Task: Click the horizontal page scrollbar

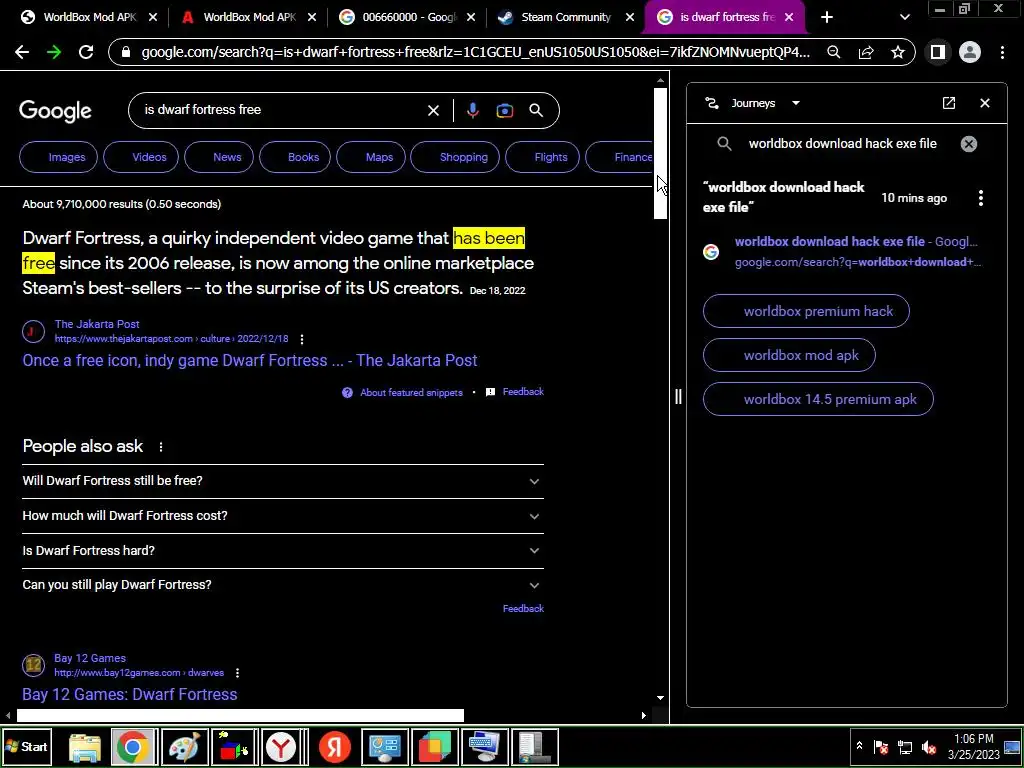Action: [240, 716]
